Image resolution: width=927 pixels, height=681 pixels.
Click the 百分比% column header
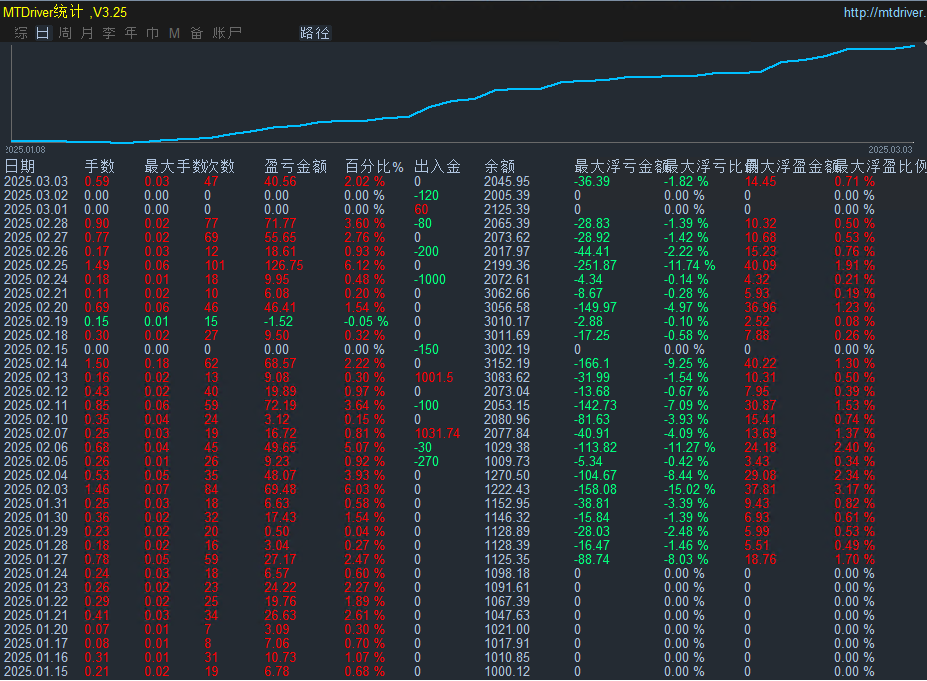(x=374, y=166)
